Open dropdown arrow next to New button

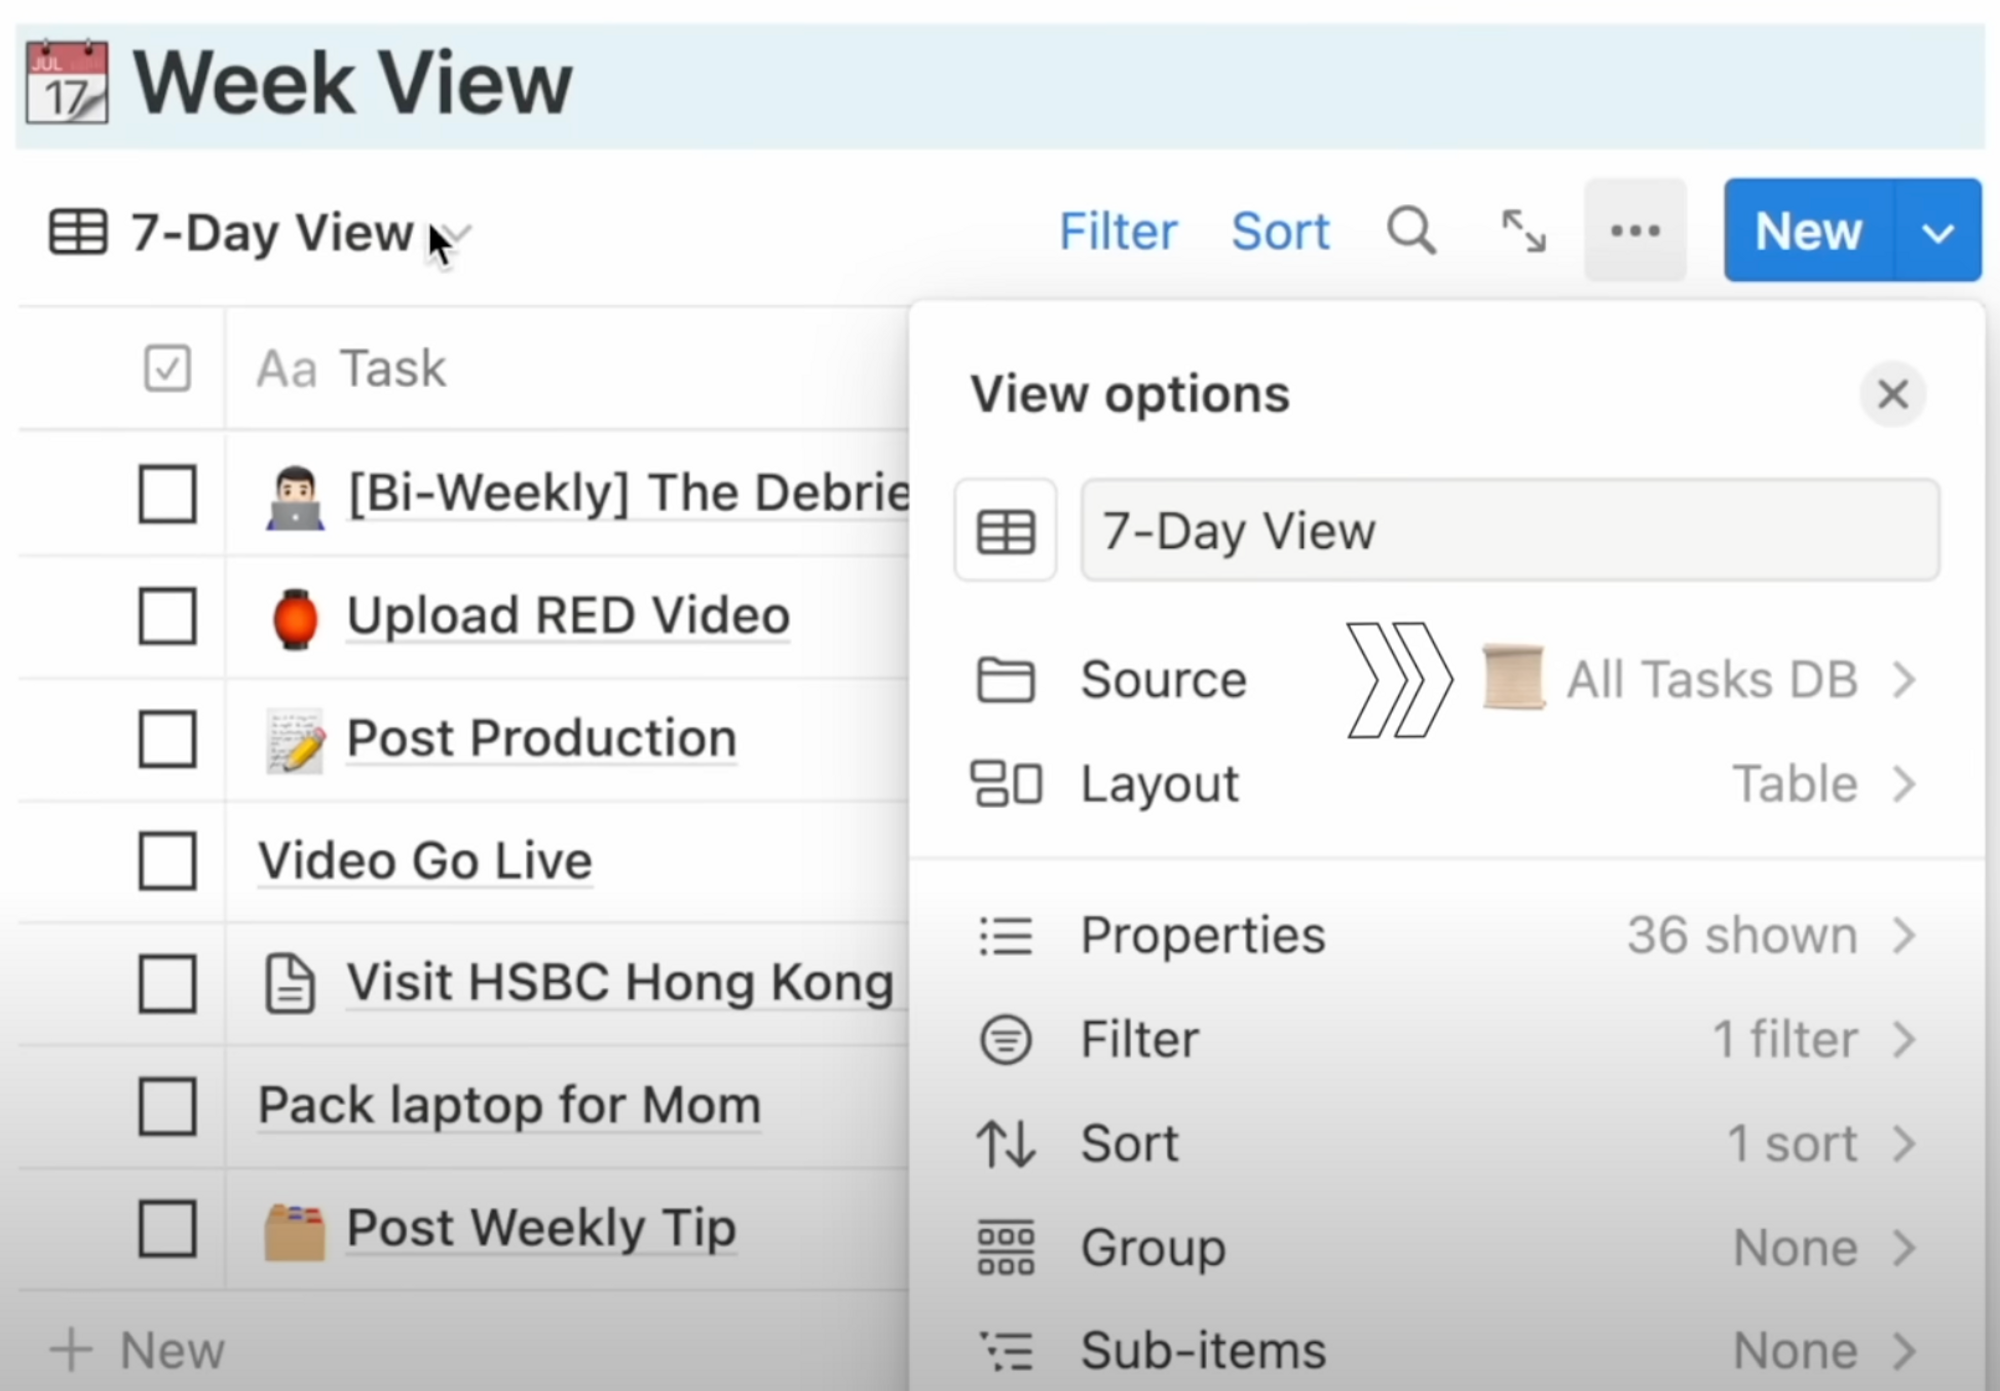click(x=1937, y=233)
